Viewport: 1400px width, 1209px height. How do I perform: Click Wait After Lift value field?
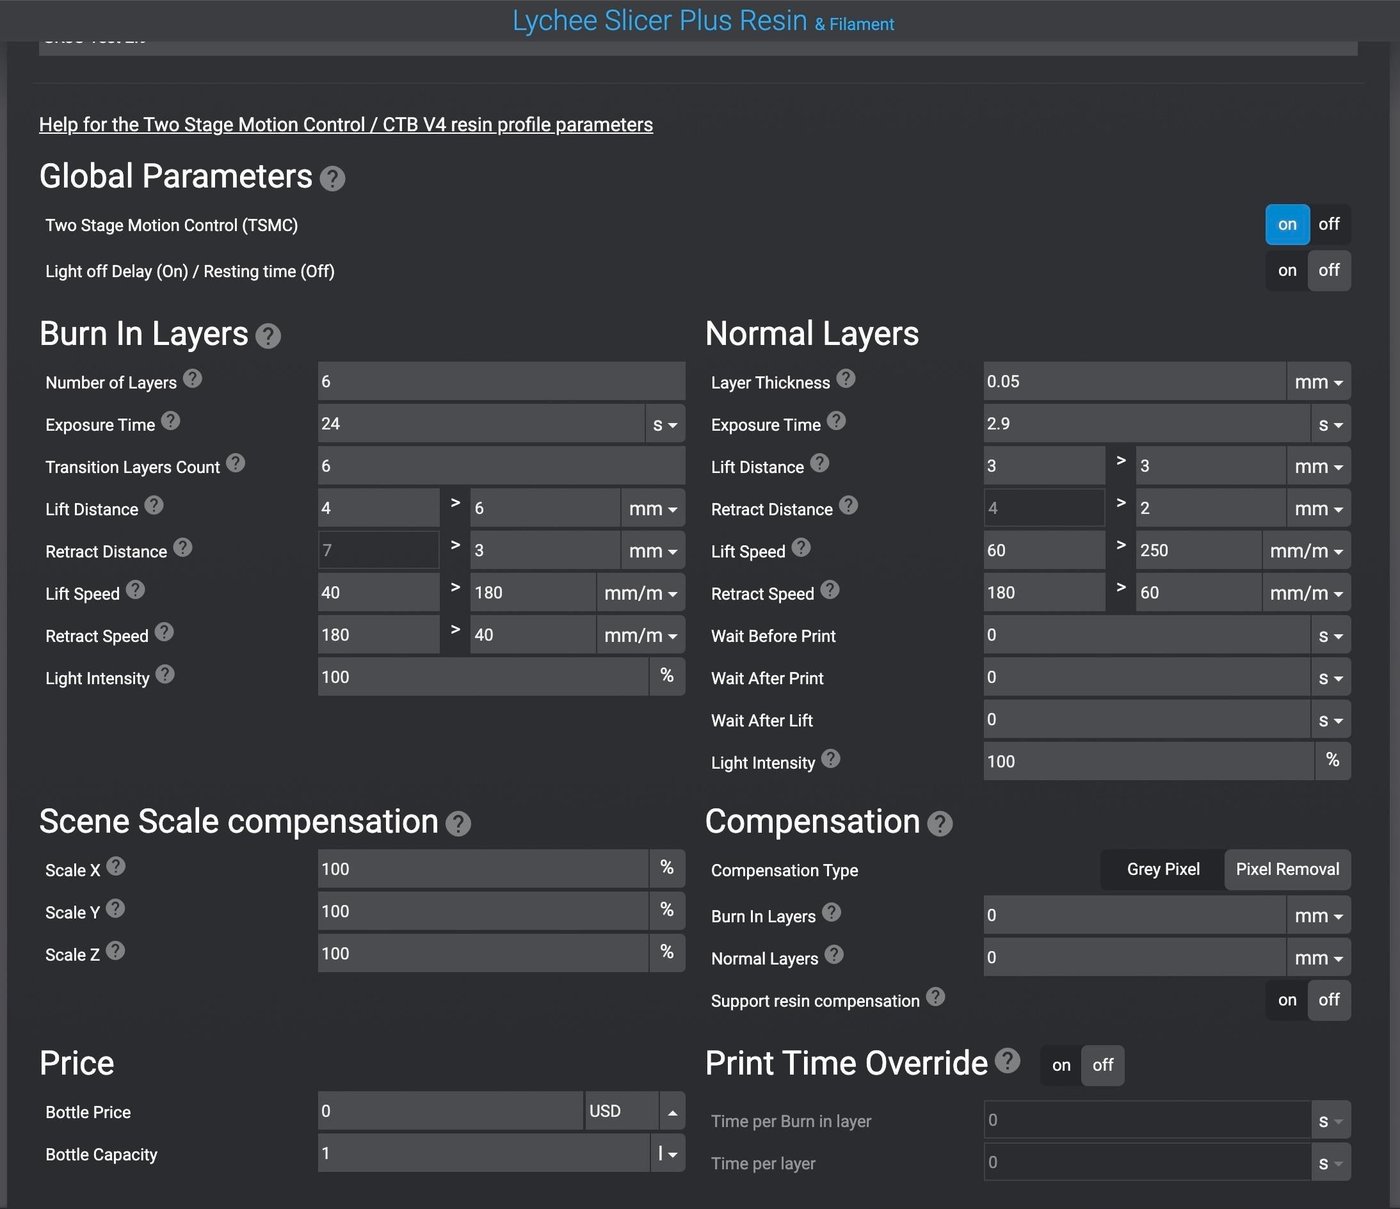click(x=1147, y=720)
